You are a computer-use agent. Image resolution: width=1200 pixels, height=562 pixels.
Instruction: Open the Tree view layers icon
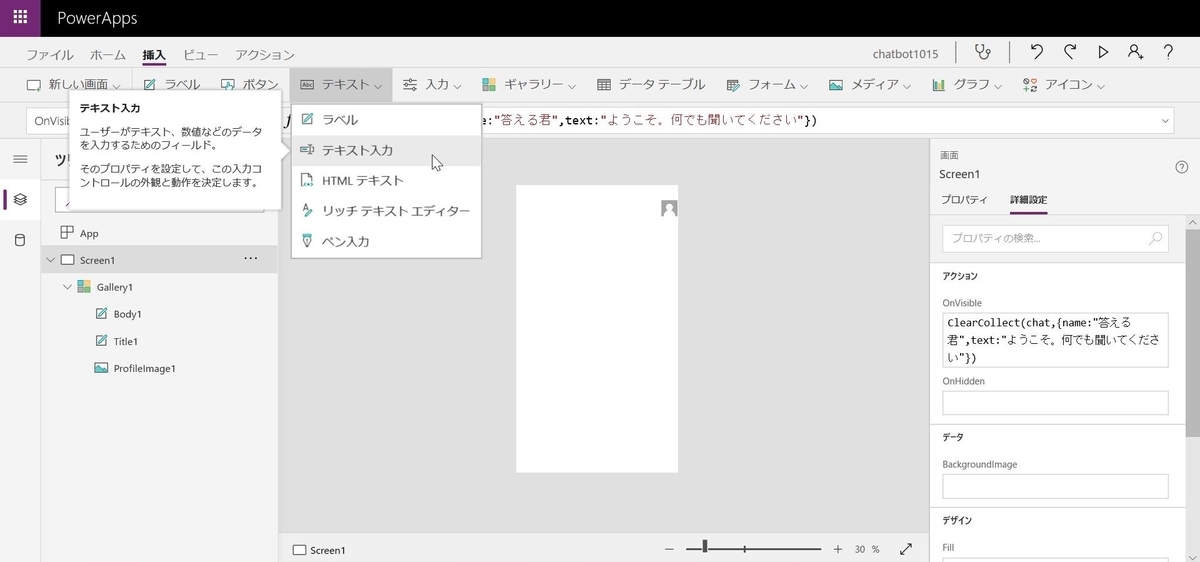point(20,200)
